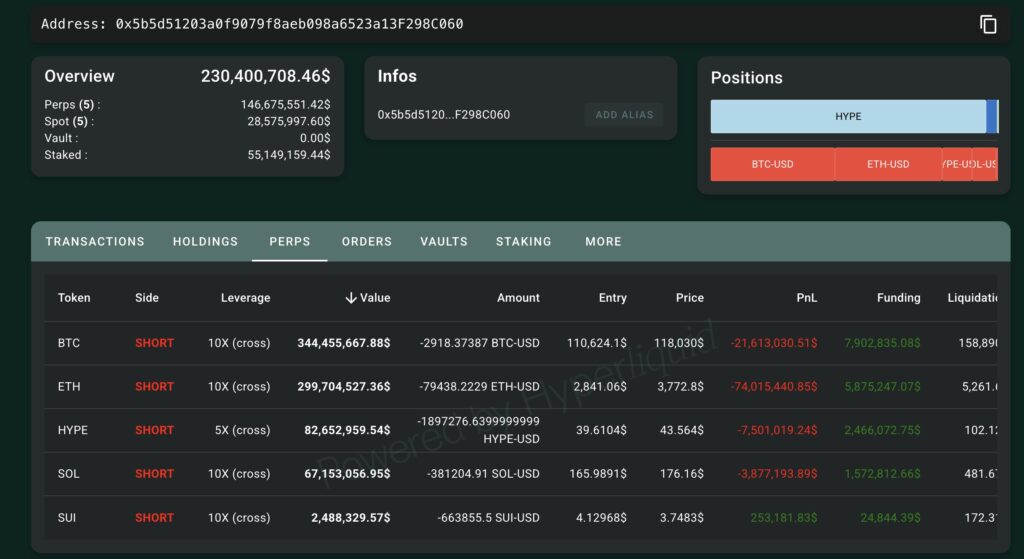Select the Perps tab
1024x559 pixels.
(289, 242)
